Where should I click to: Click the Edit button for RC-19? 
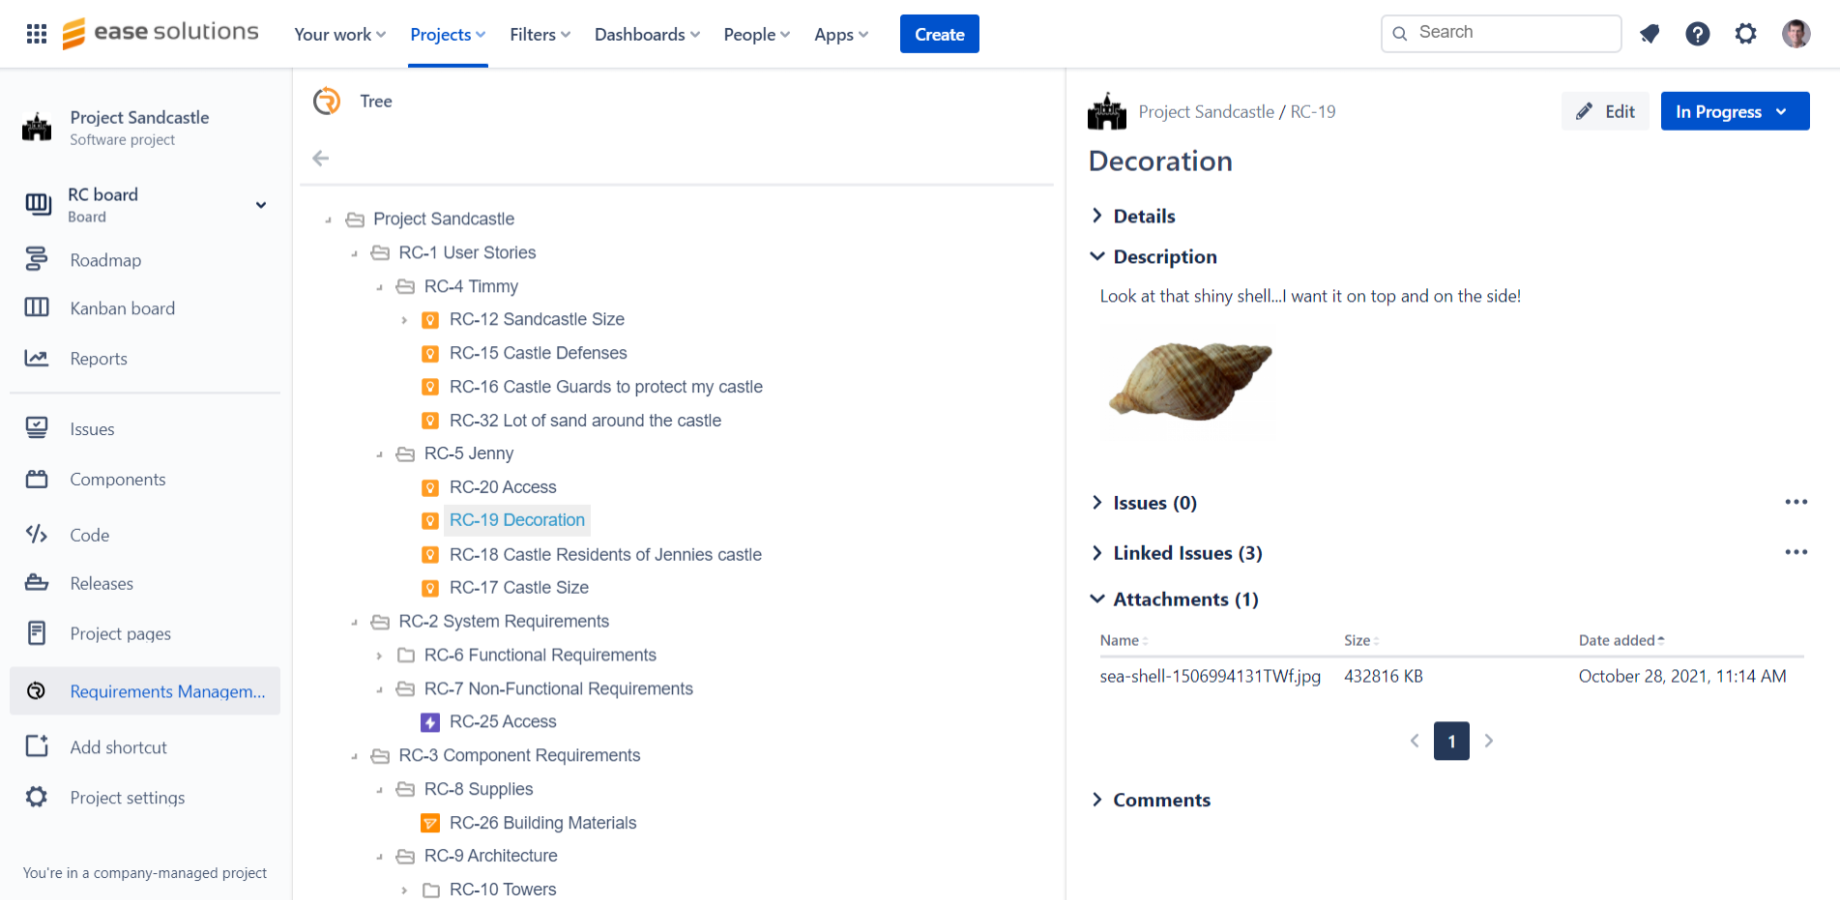[1605, 111]
